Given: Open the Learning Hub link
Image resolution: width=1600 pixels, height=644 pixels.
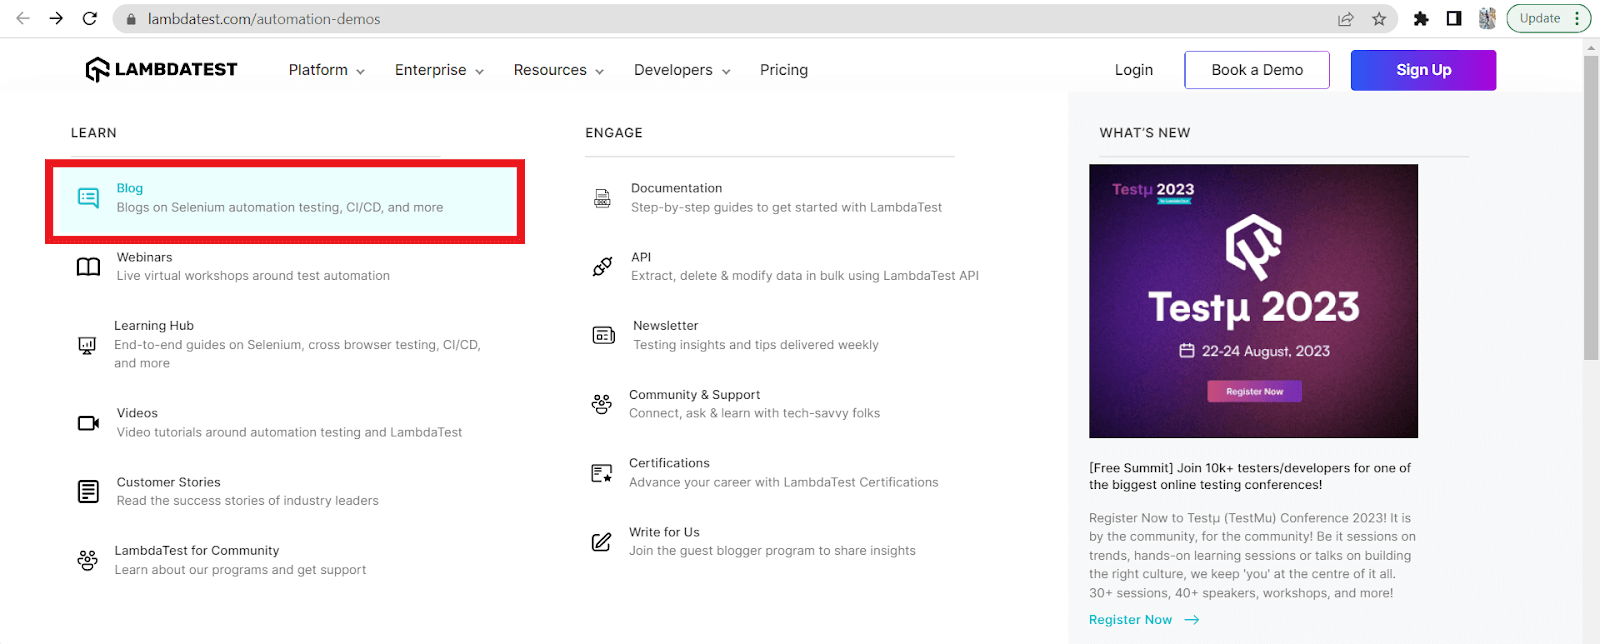Looking at the screenshot, I should coord(154,326).
